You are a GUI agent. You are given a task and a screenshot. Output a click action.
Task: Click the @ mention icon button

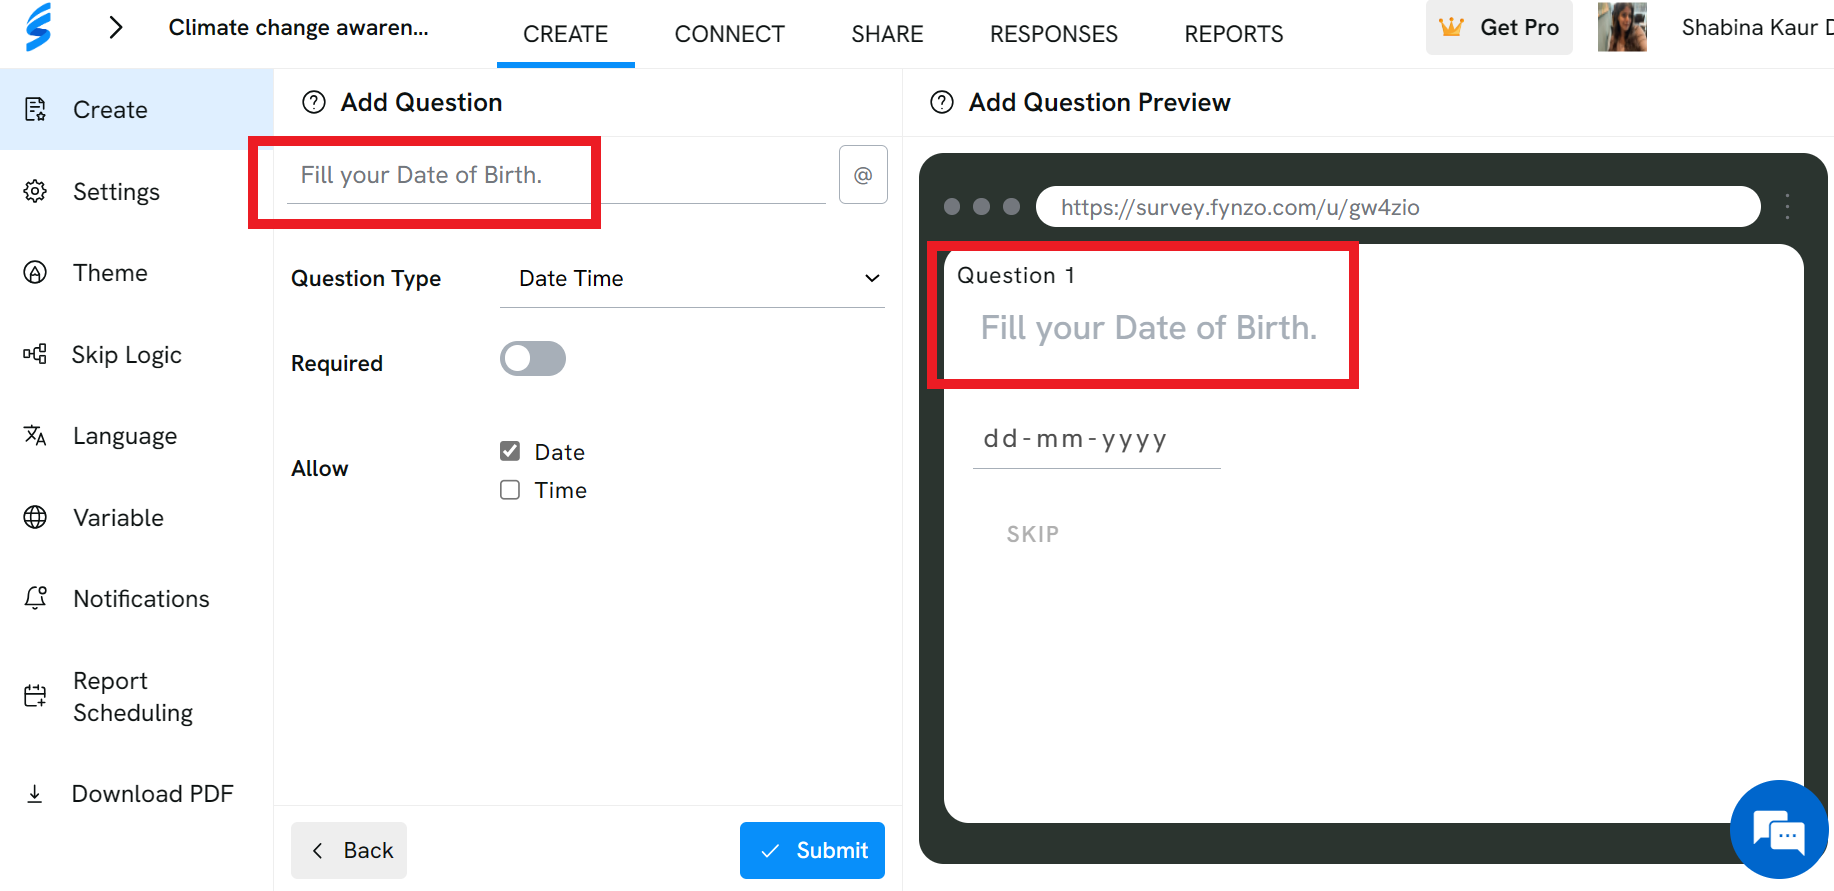pyautogui.click(x=863, y=175)
